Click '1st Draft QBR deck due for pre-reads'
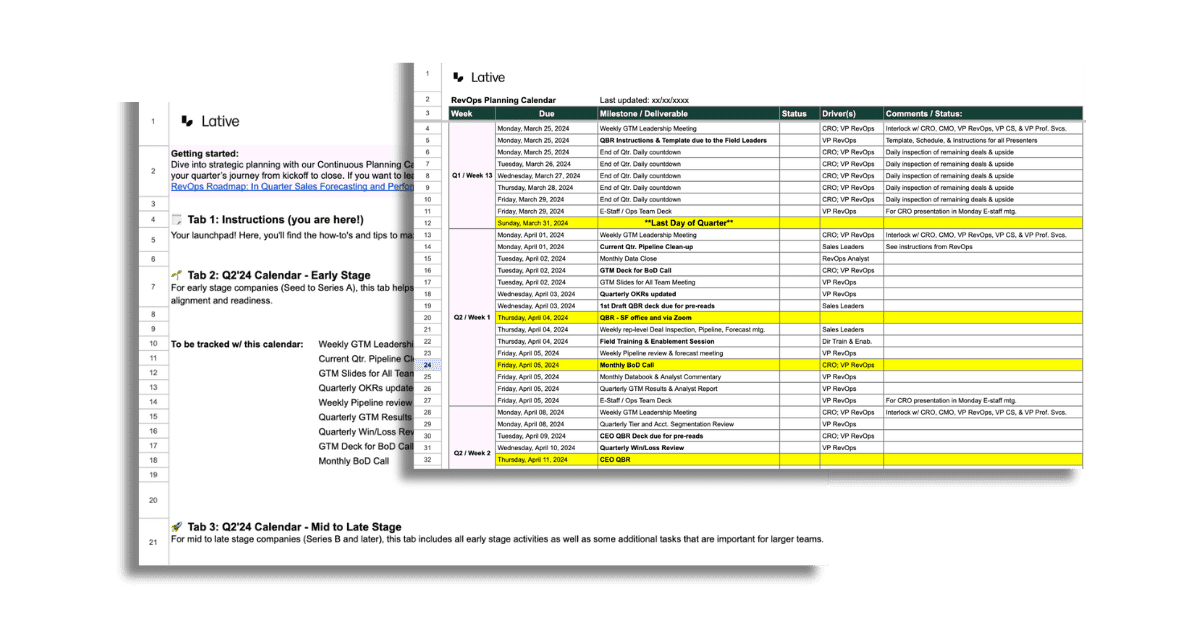1200x627 pixels. pos(687,306)
